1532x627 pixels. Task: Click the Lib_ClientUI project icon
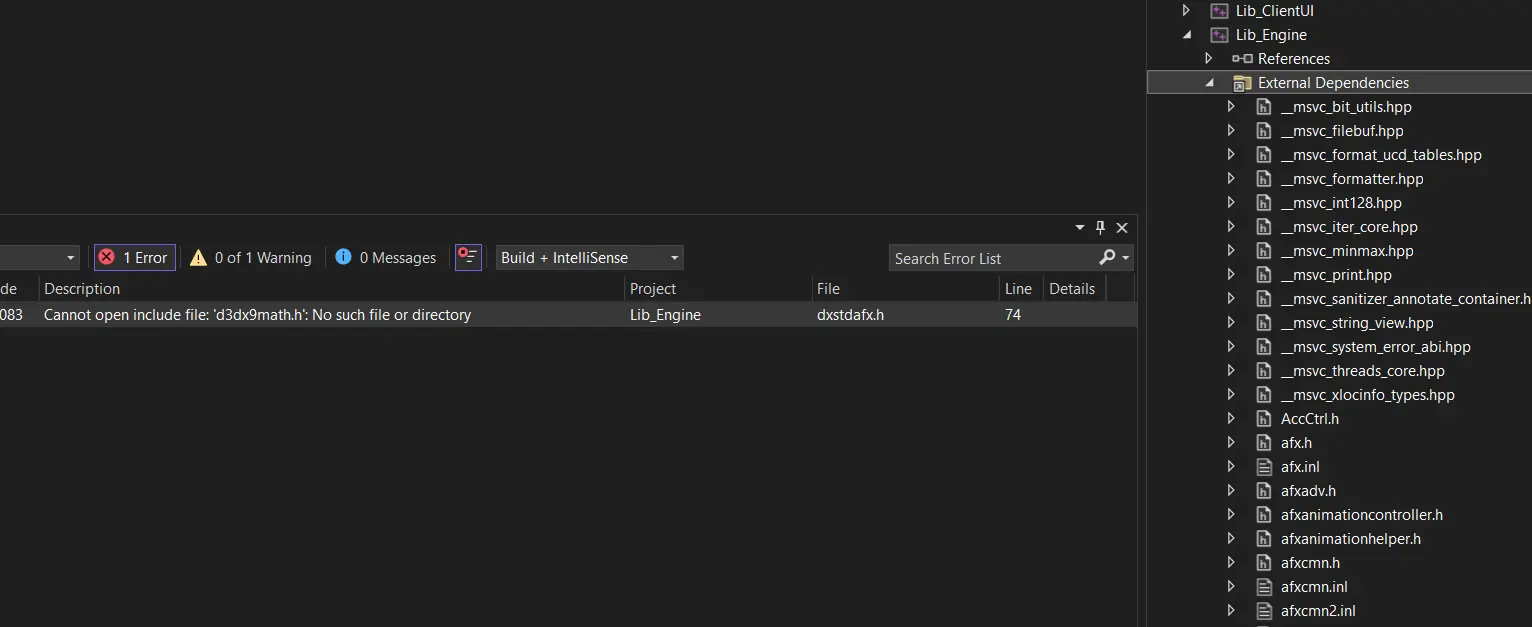tap(1219, 11)
